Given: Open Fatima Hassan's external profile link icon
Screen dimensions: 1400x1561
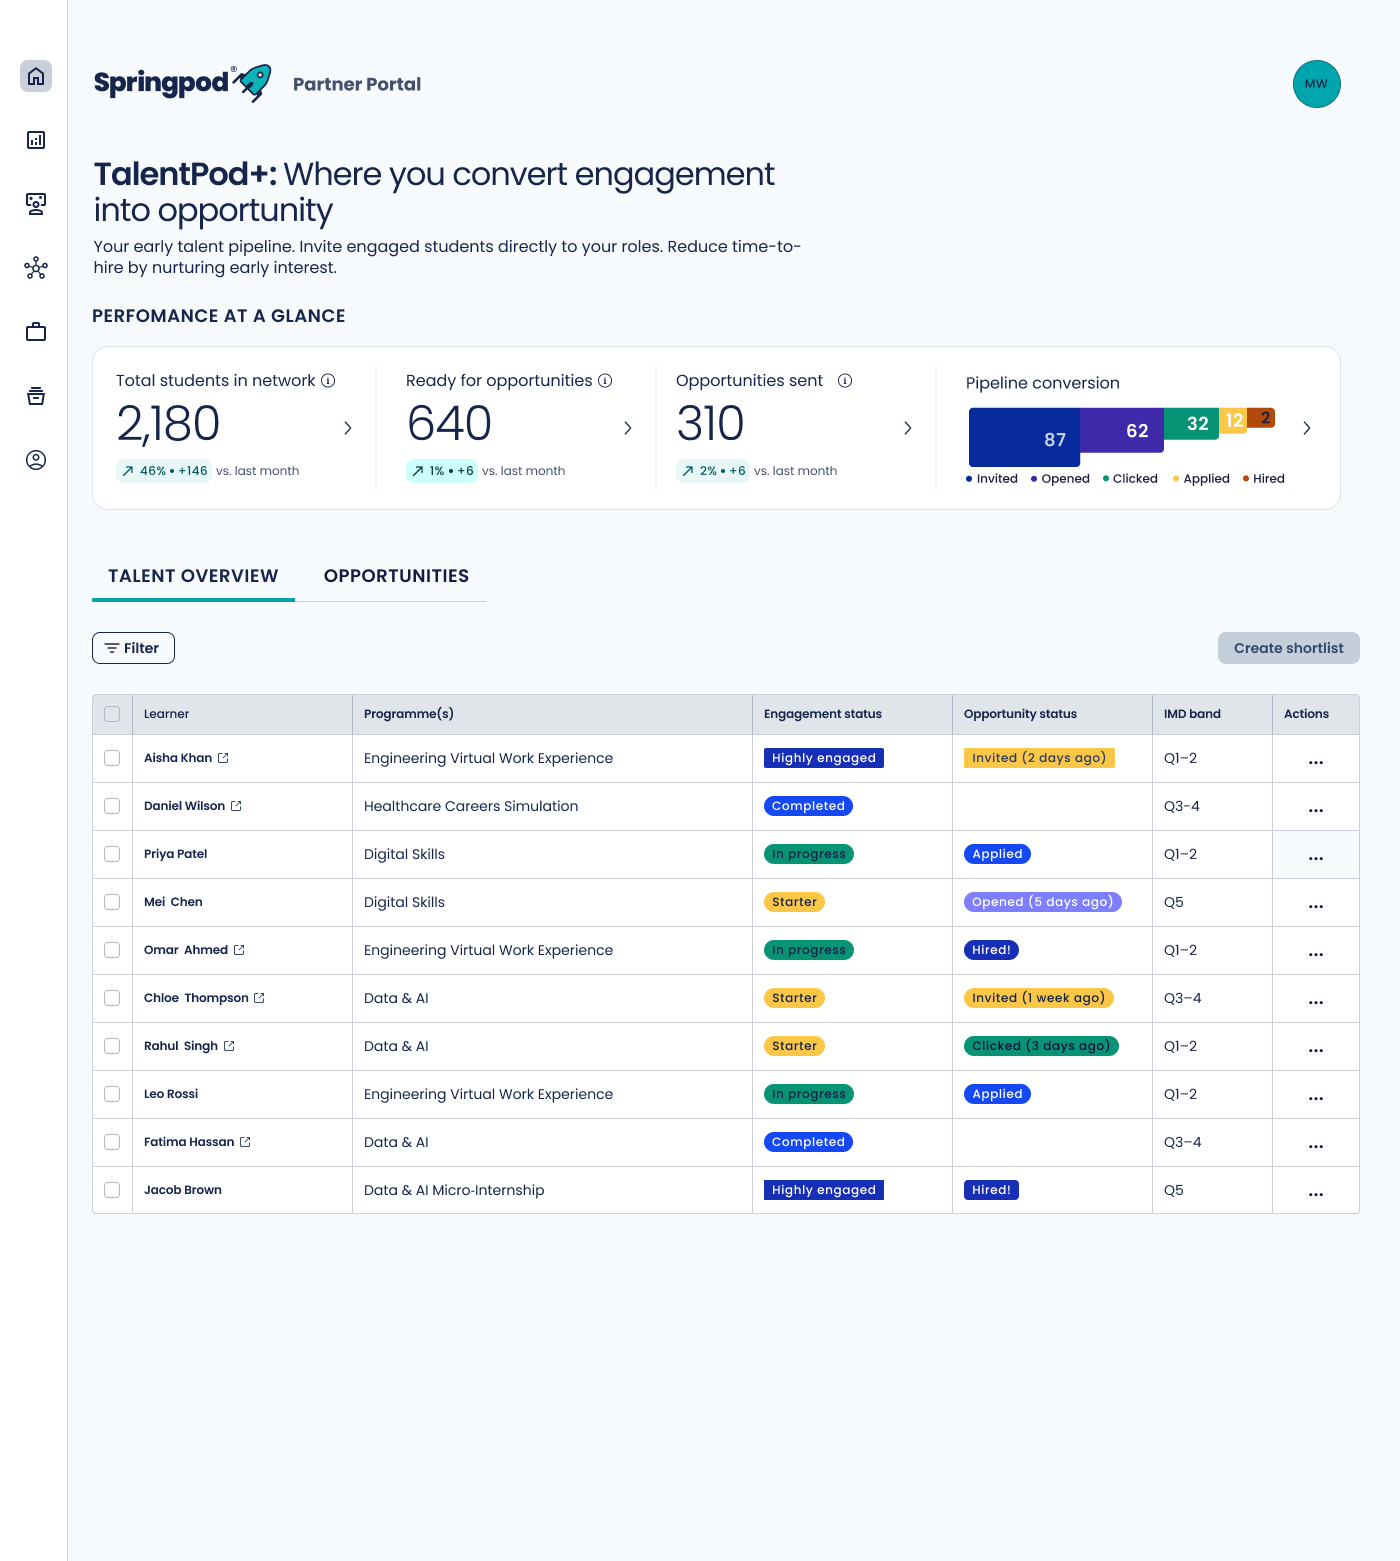Looking at the screenshot, I should tap(245, 1142).
